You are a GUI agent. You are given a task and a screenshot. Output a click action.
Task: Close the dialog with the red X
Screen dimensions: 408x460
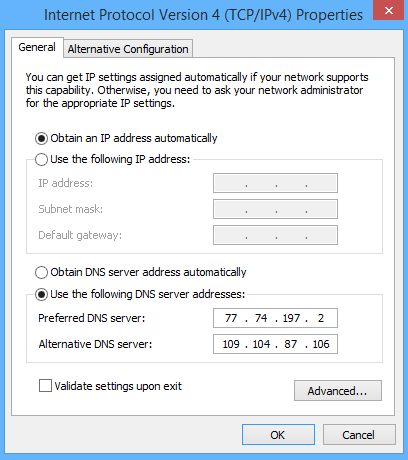388,10
